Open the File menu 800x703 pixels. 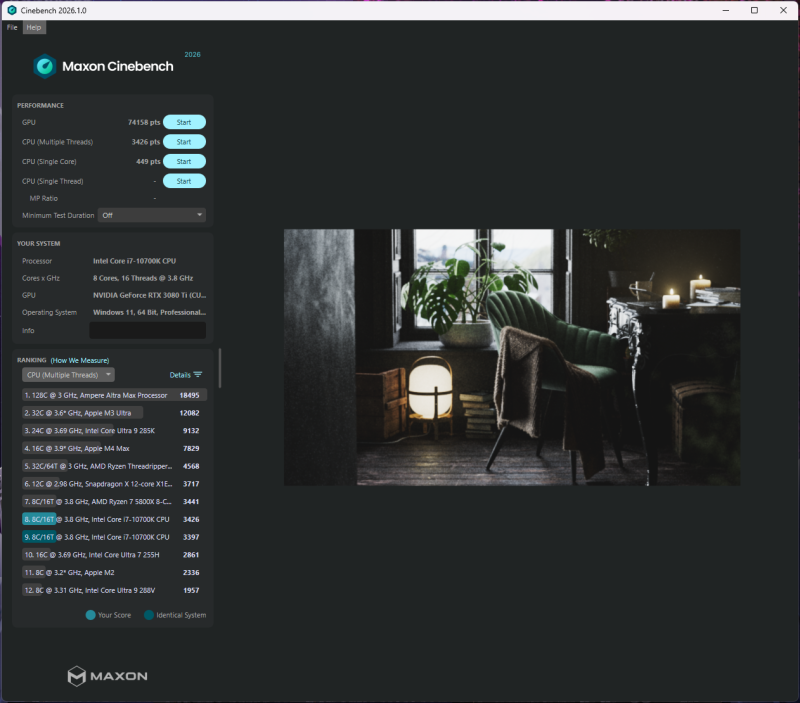click(x=12, y=28)
